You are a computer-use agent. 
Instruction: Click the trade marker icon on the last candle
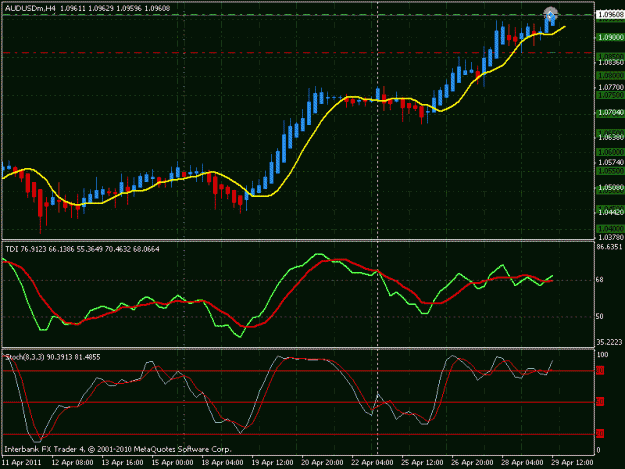coord(550,15)
